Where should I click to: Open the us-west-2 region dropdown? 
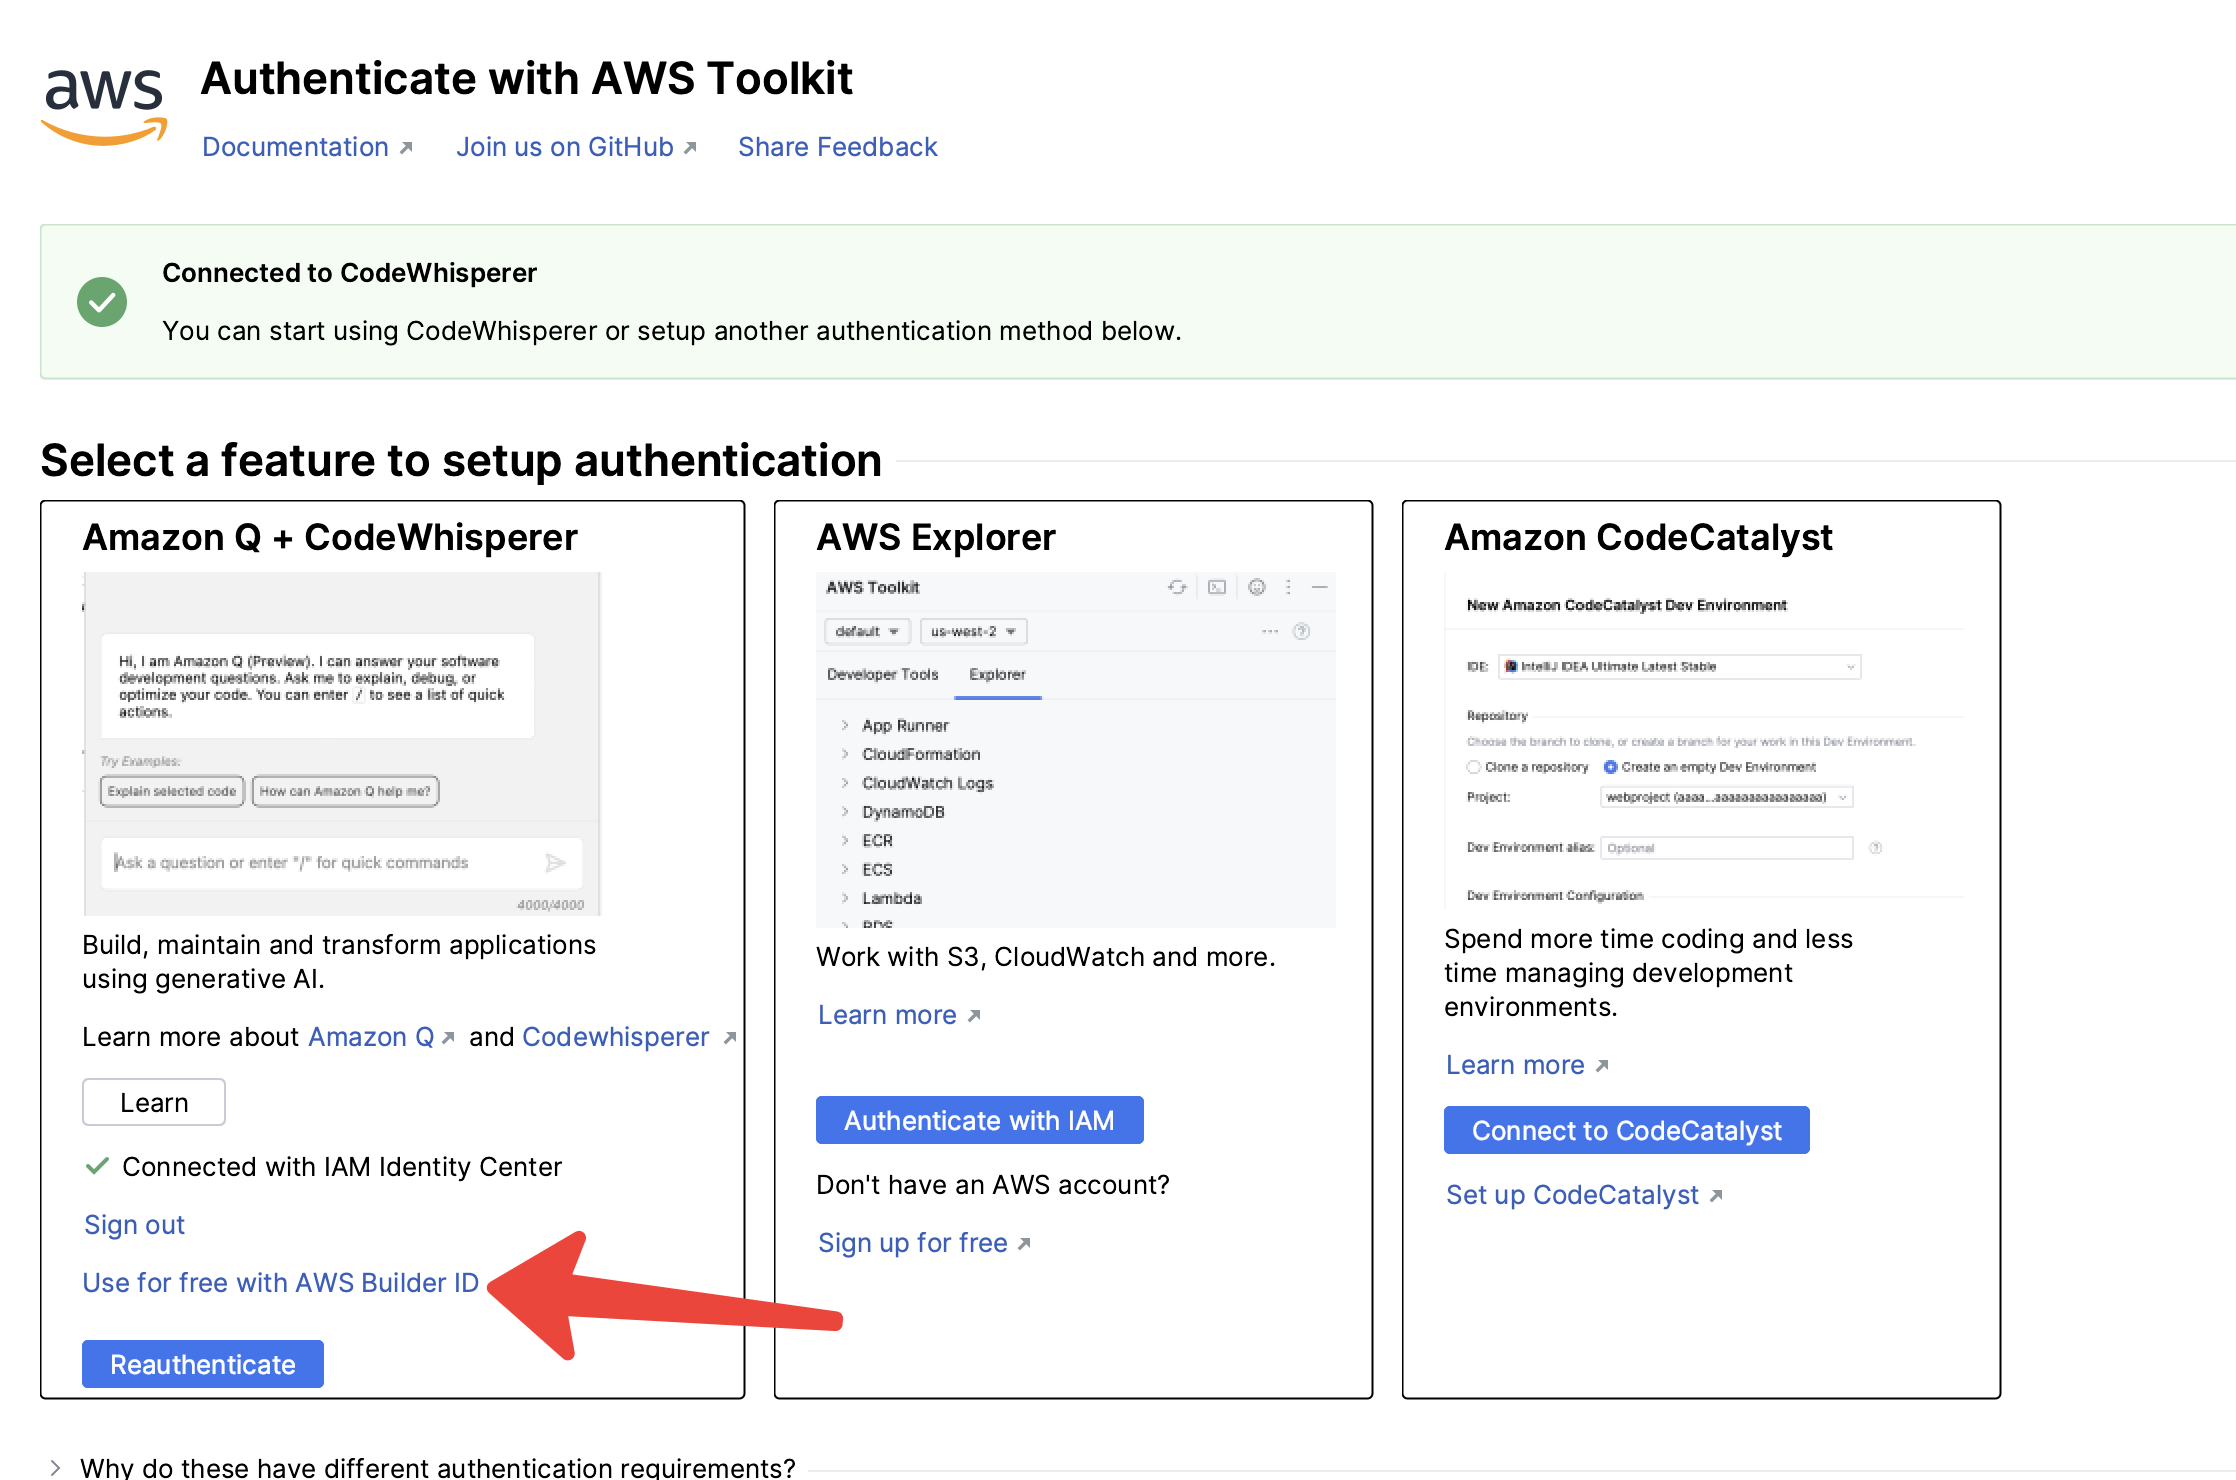[x=973, y=631]
